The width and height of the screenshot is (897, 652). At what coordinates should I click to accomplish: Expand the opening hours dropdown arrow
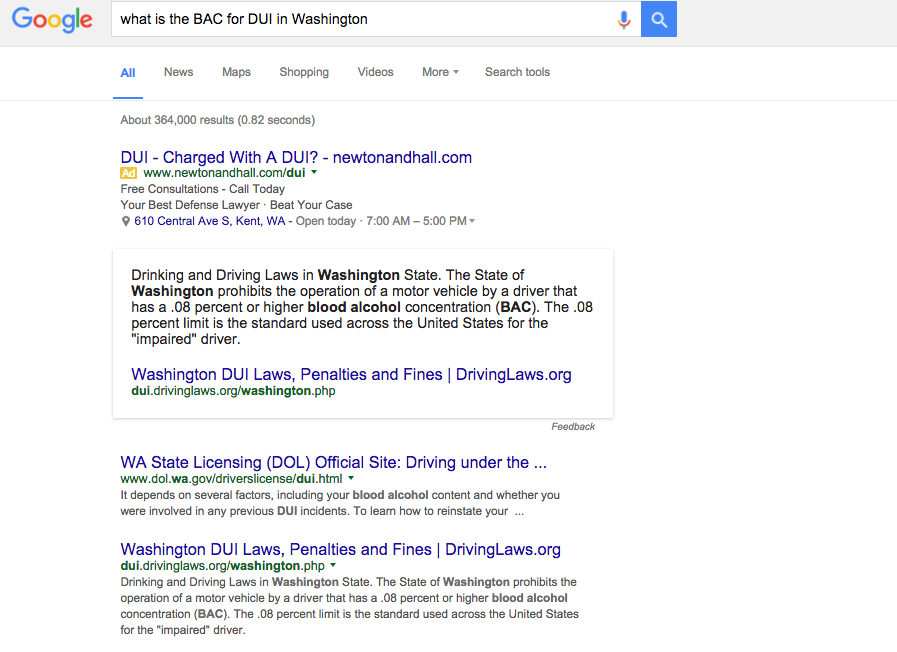pyautogui.click(x=472, y=221)
